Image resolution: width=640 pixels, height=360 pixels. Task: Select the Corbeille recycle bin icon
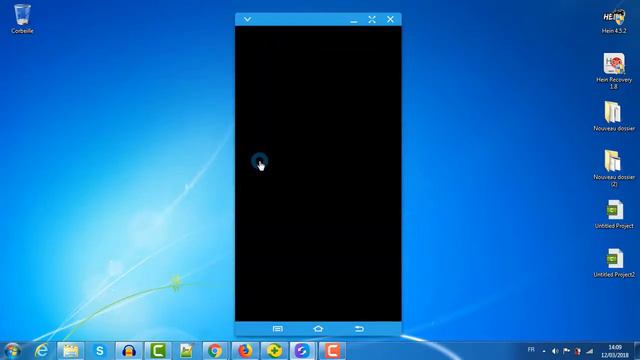22,19
